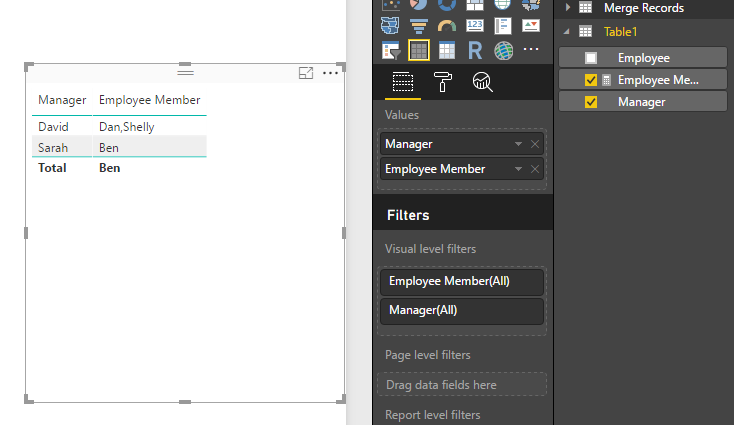Click the Employee Me... field name
Viewport: 734px width, 425px height.
[x=658, y=80]
